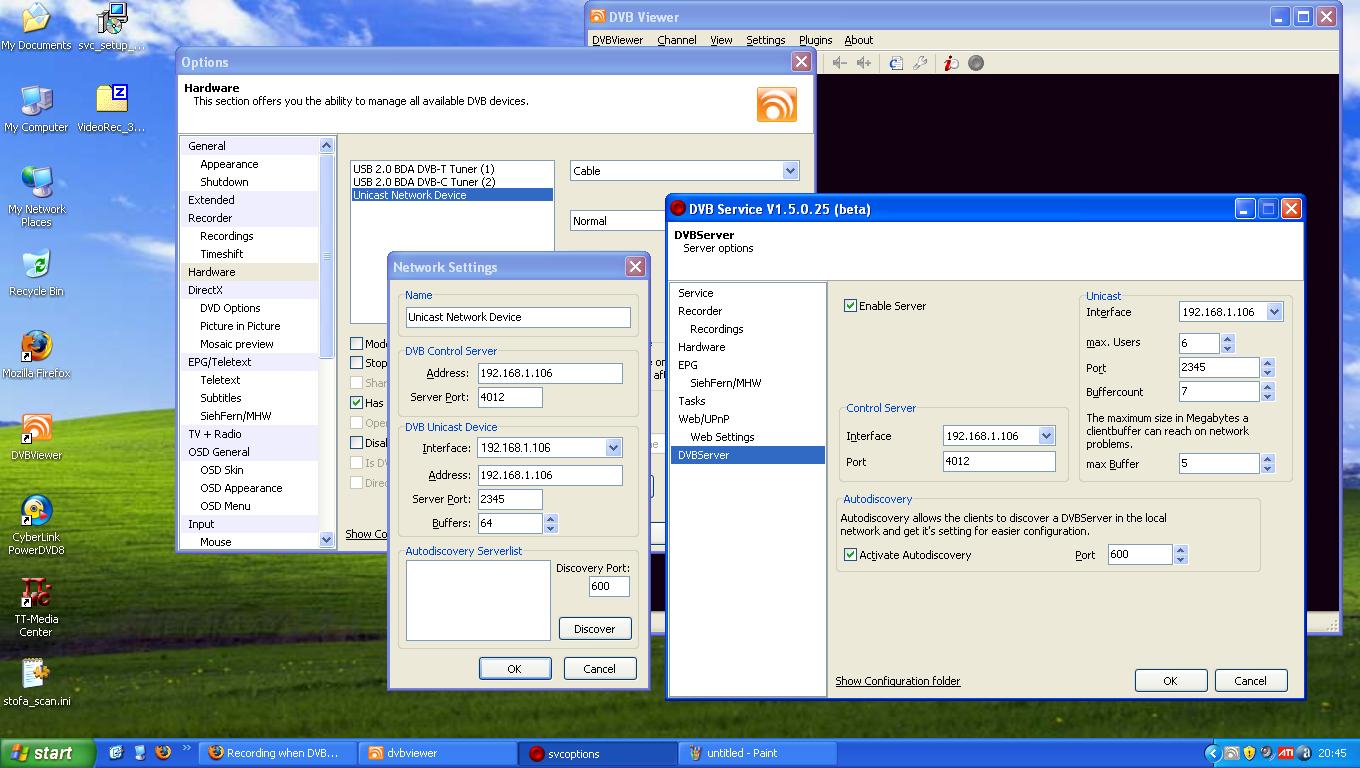Click the volume up speaker icon

(864, 63)
